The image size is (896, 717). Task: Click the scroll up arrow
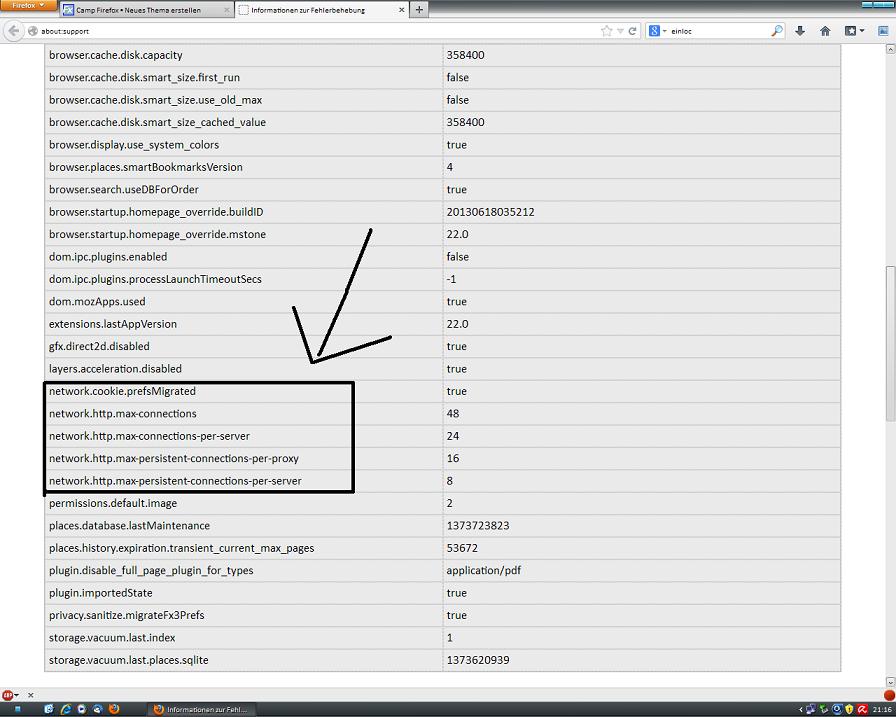(890, 50)
